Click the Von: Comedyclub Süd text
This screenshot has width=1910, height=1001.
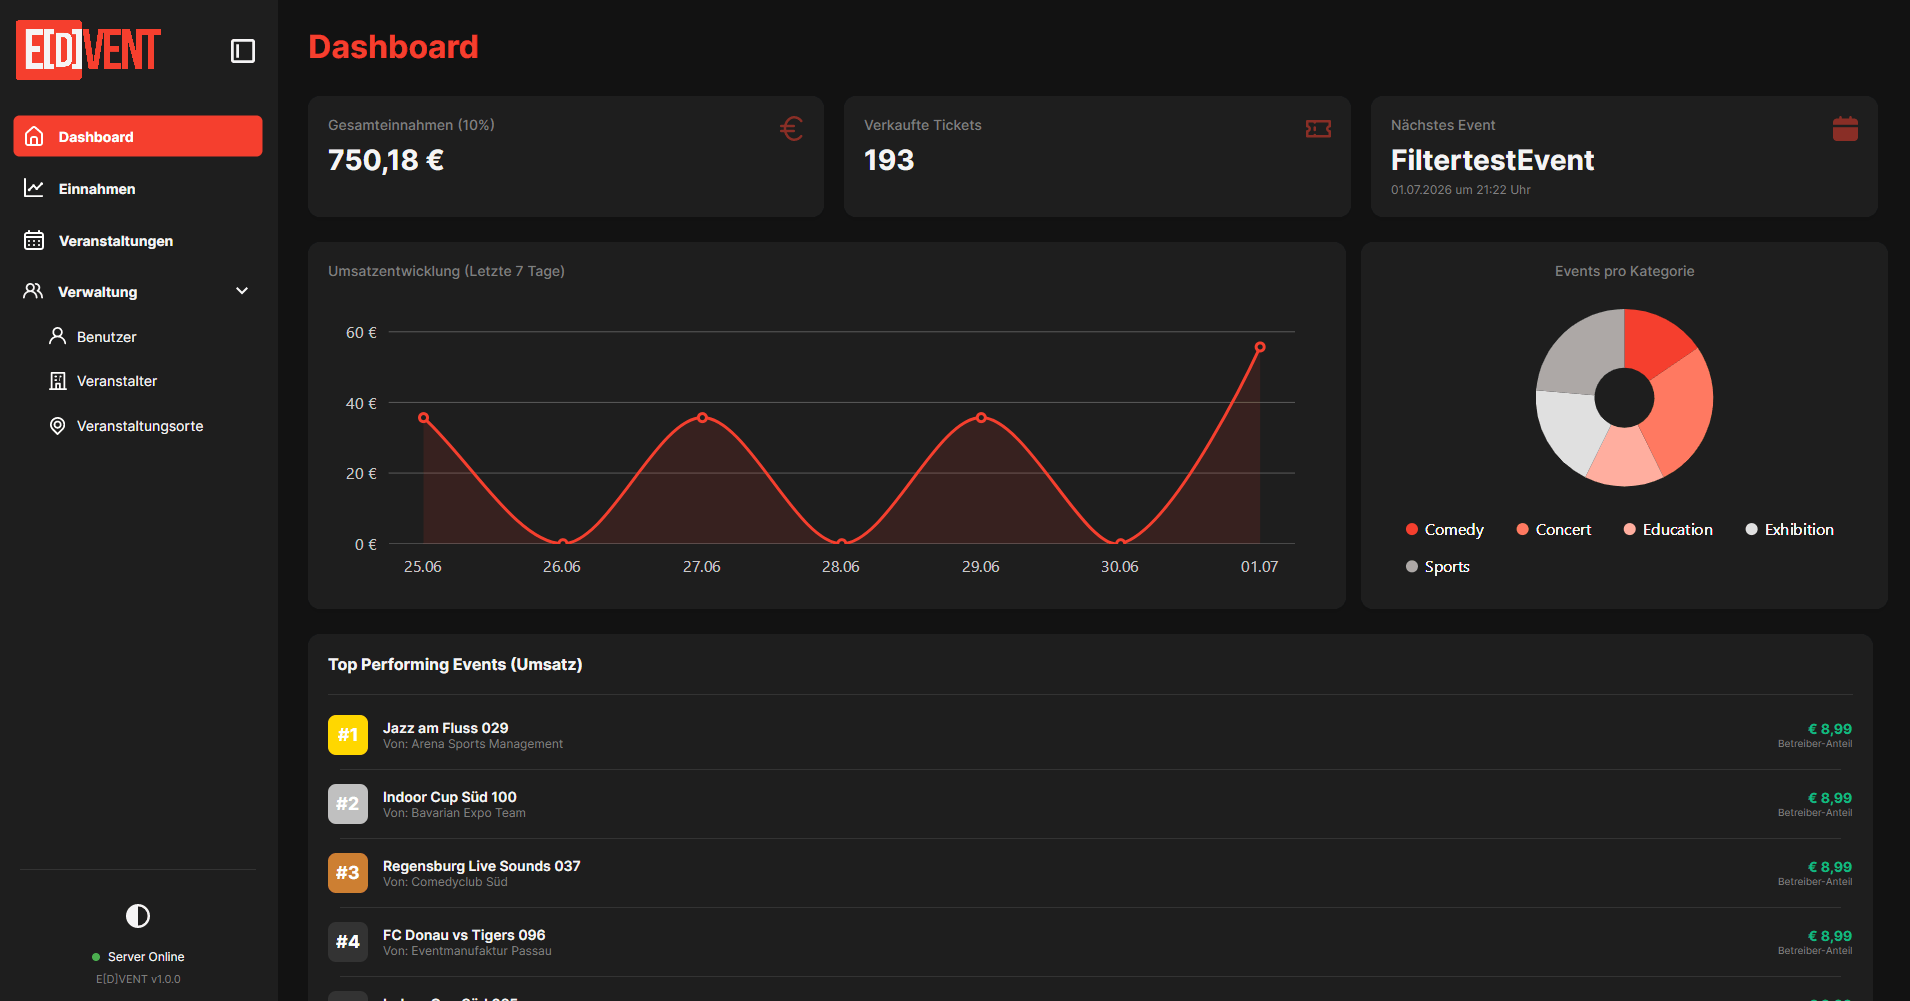[445, 882]
